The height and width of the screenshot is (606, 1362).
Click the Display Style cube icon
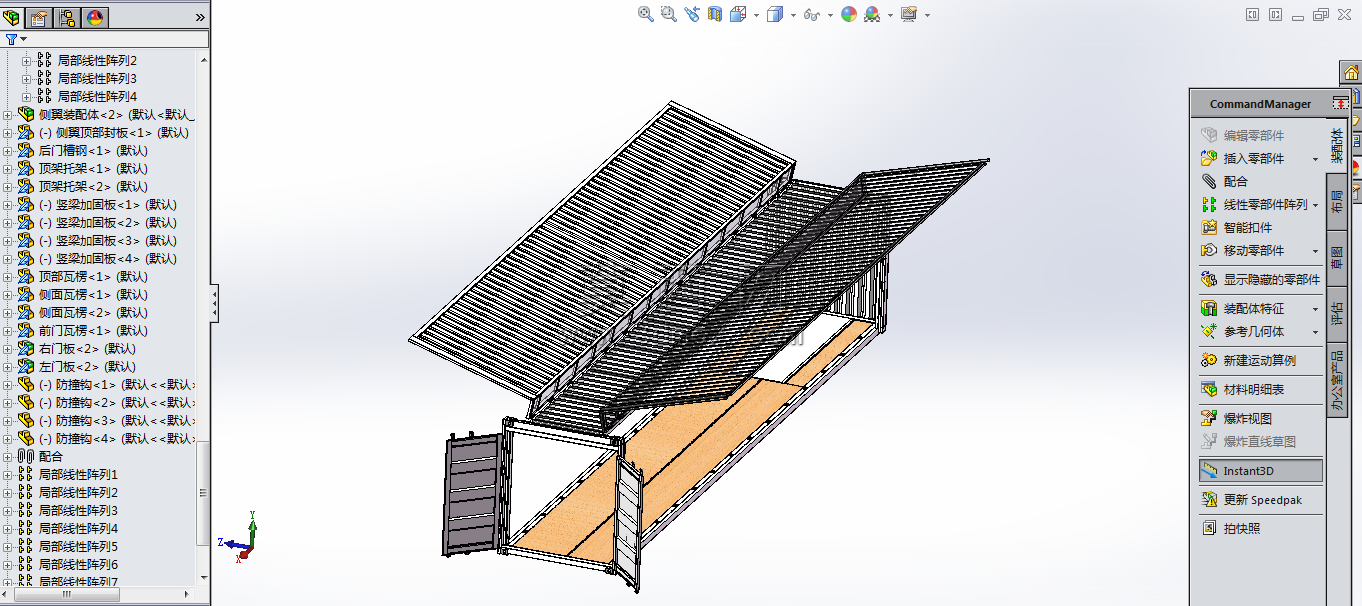(x=775, y=14)
